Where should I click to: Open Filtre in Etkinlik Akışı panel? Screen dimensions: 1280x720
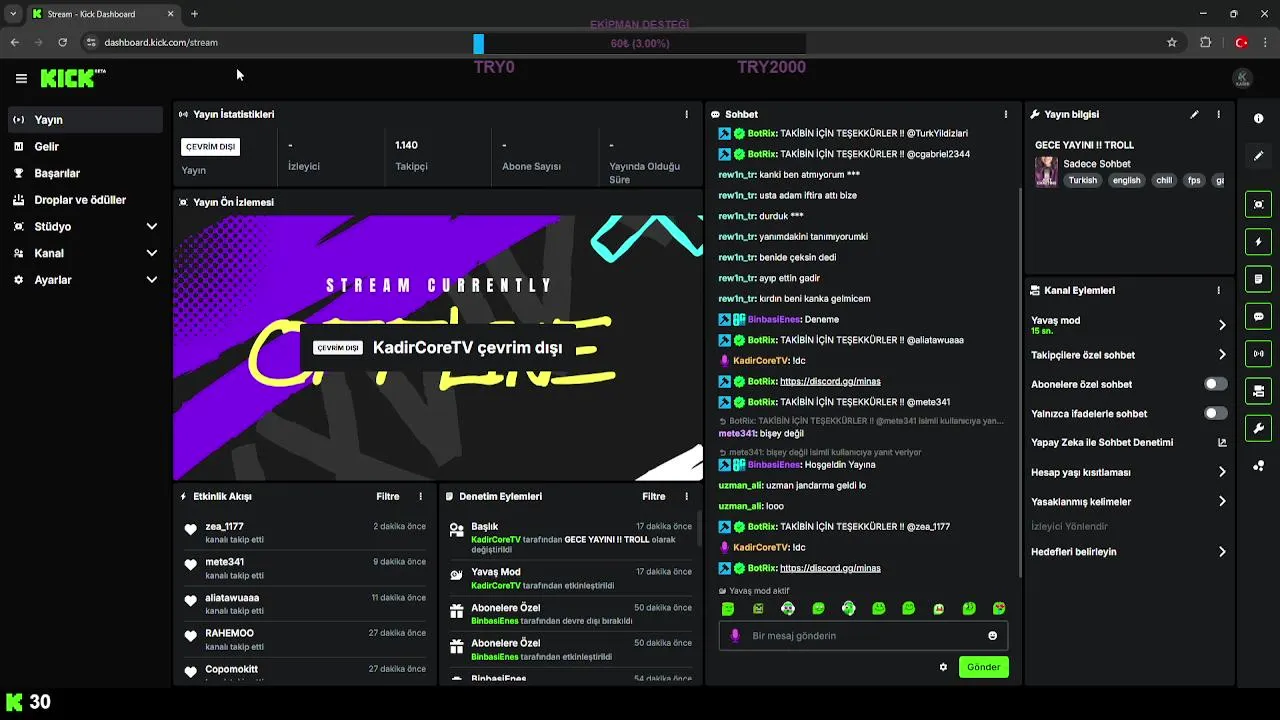[388, 496]
